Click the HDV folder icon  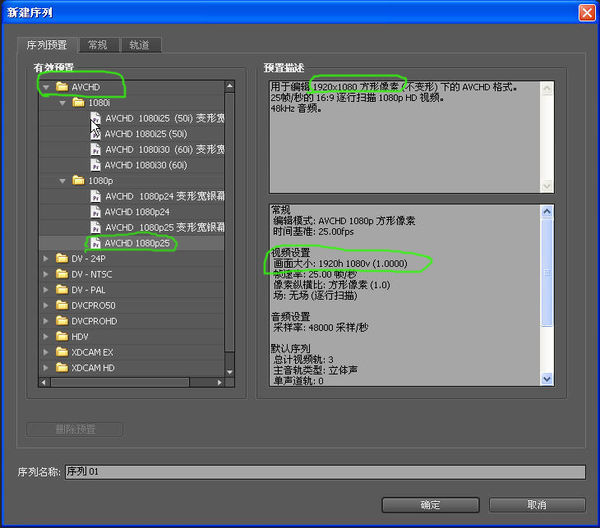61,336
